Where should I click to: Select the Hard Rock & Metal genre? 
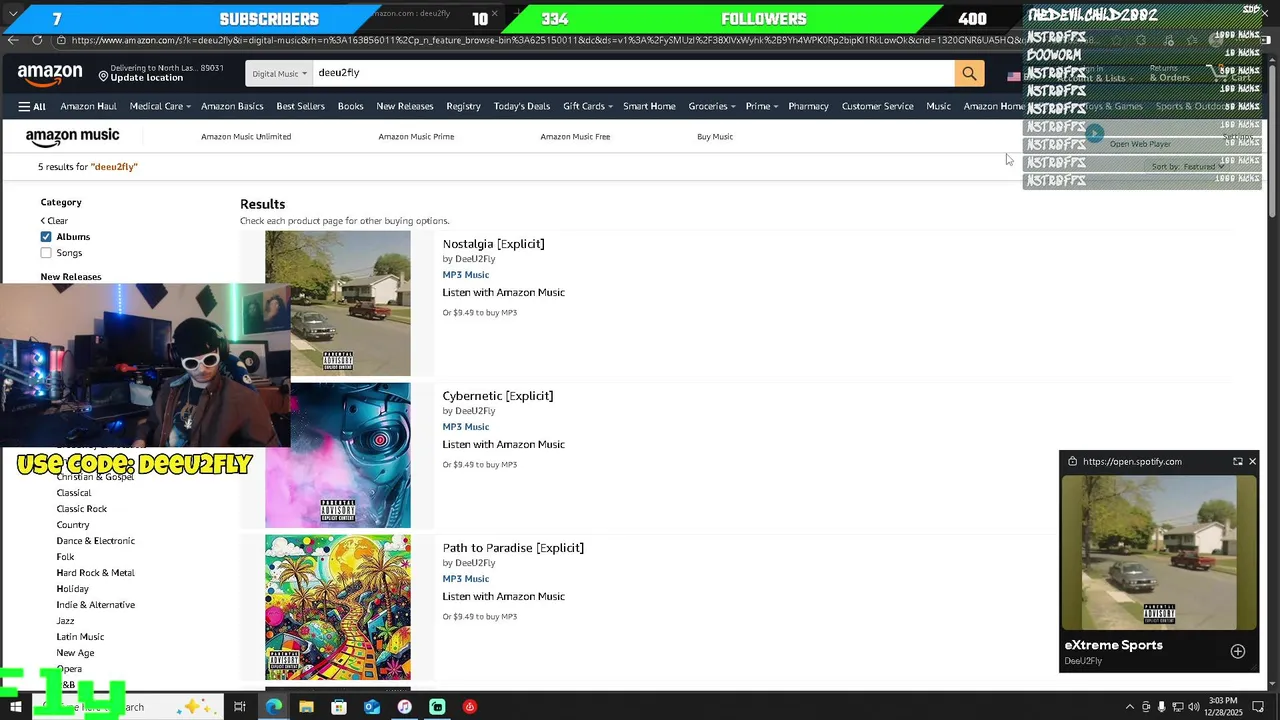pos(95,573)
